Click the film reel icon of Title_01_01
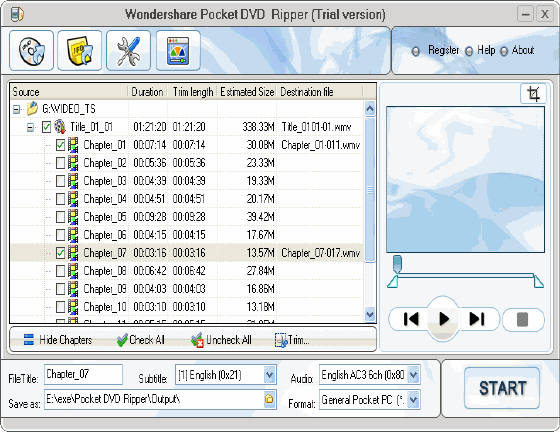 click(60, 127)
